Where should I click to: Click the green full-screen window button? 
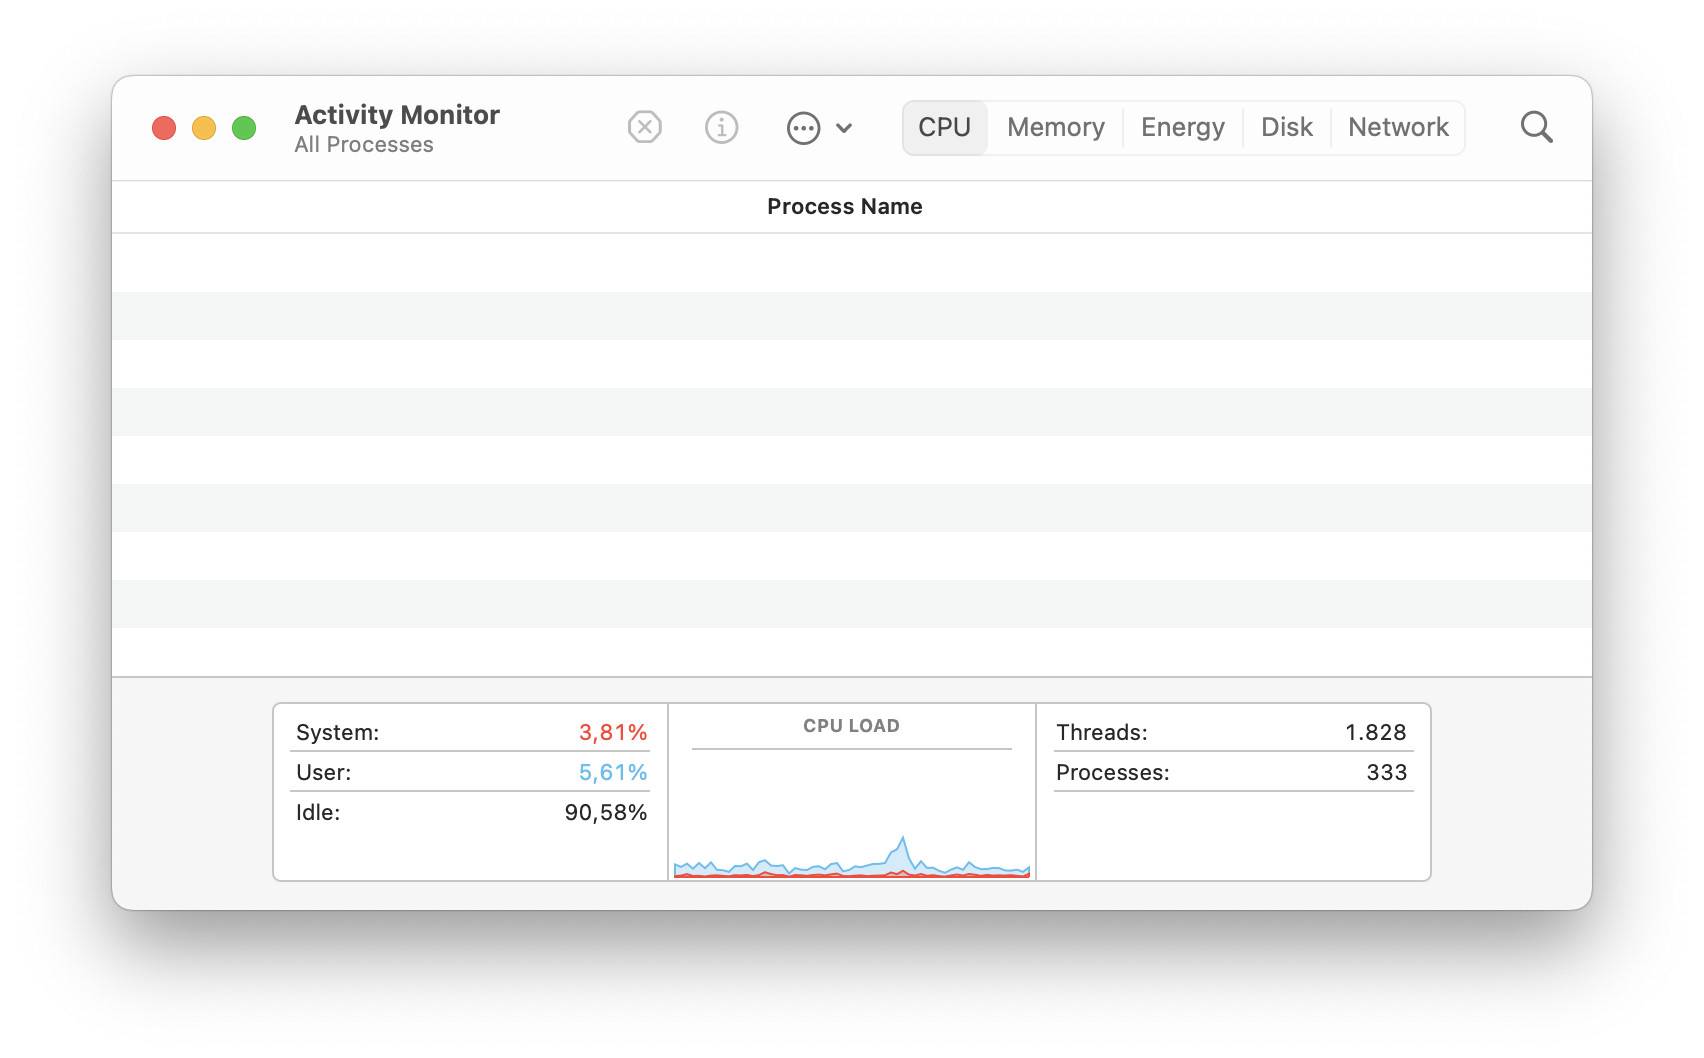(x=244, y=128)
